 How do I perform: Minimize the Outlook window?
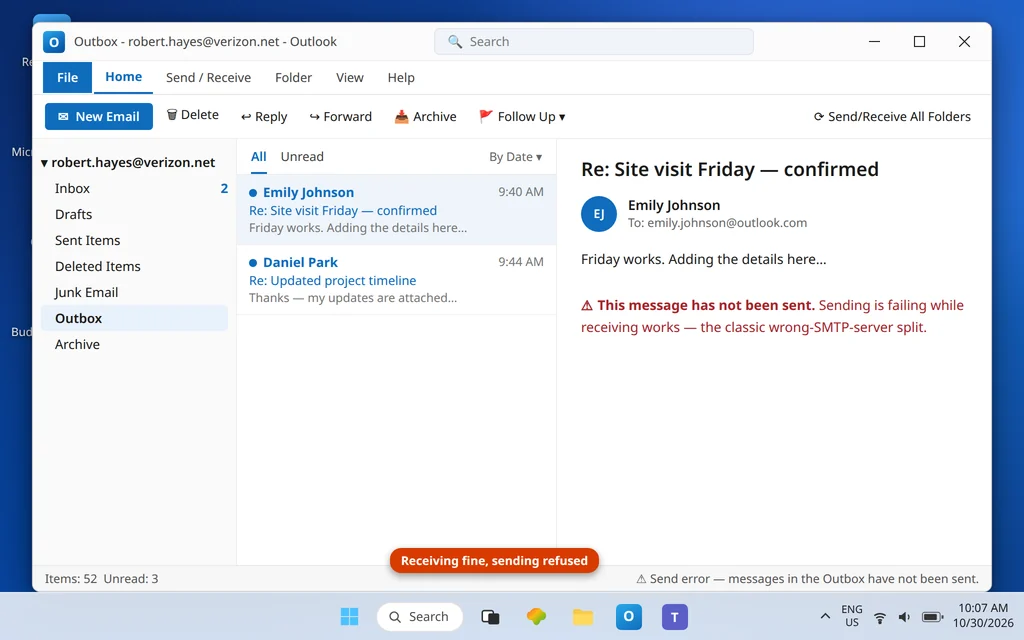click(874, 42)
